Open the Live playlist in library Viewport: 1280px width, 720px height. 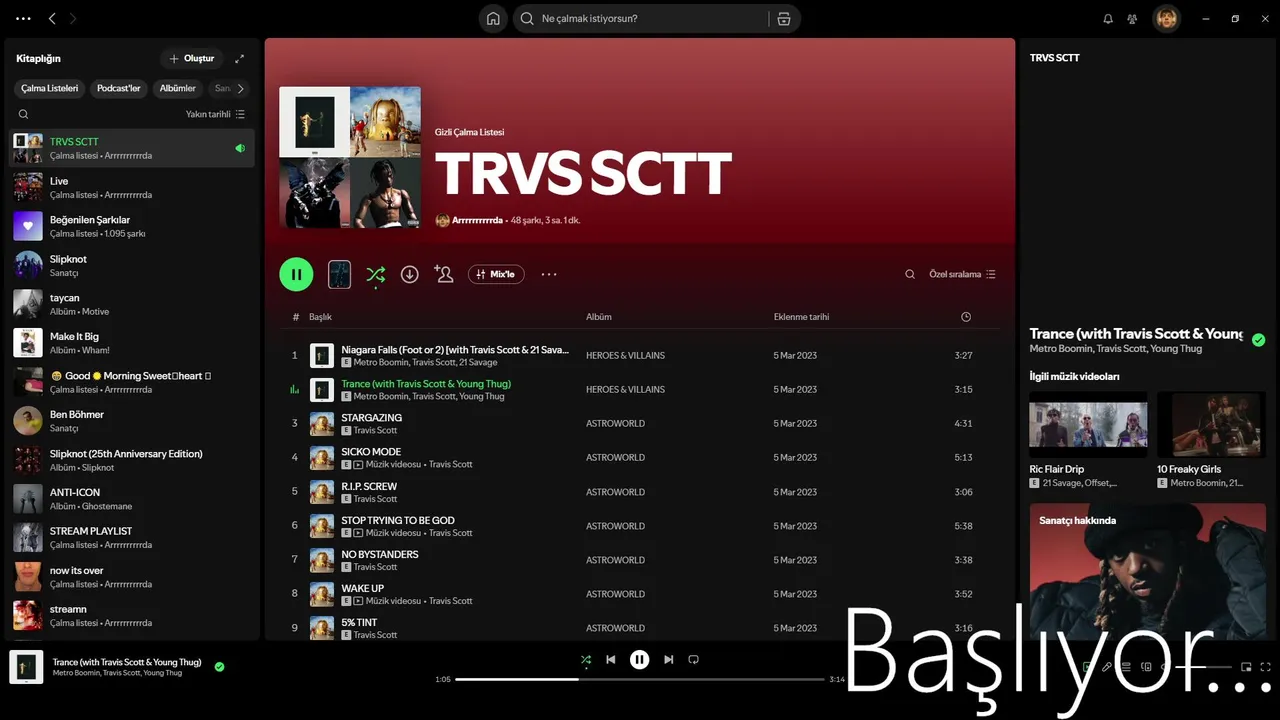(x=132, y=187)
